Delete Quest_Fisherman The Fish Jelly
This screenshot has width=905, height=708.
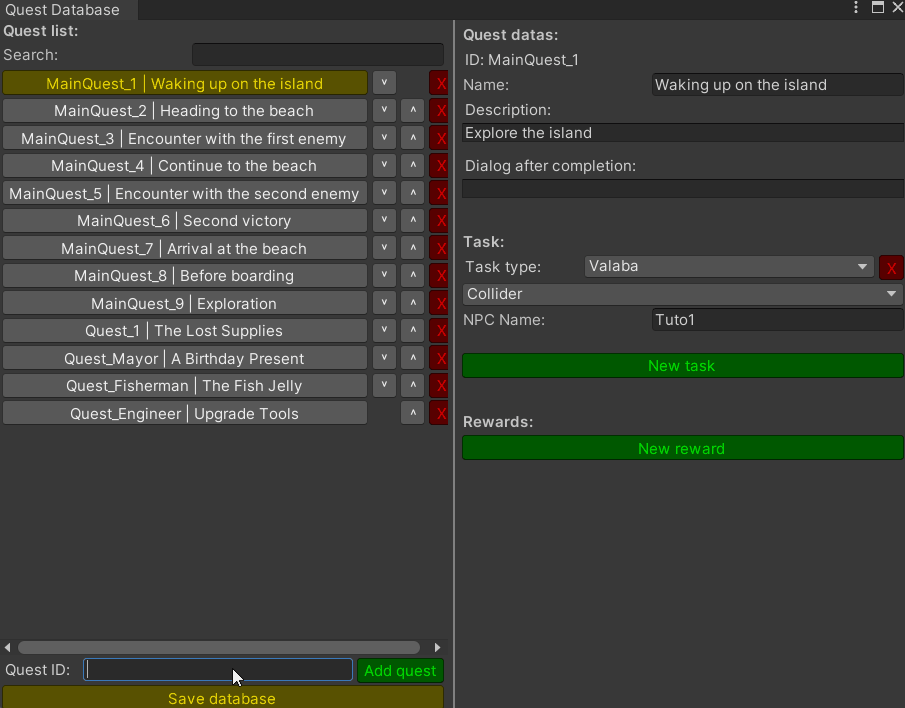439,385
